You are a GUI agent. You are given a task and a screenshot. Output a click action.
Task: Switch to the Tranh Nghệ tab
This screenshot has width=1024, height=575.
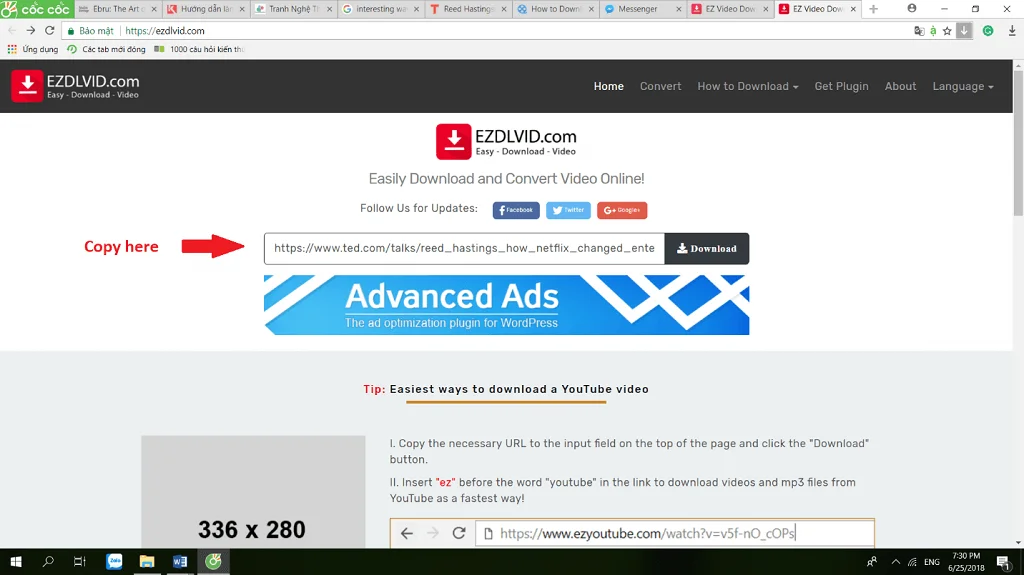(292, 9)
